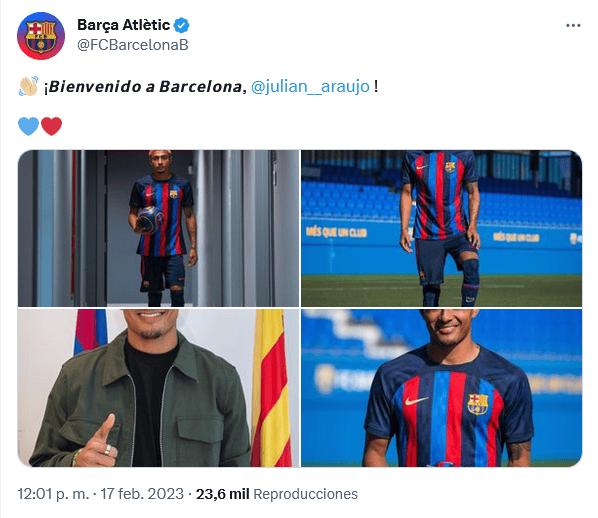Screen dimensions: 598x518
Task: Click the 23,6 mil Reproducciones count
Action: (x=277, y=494)
